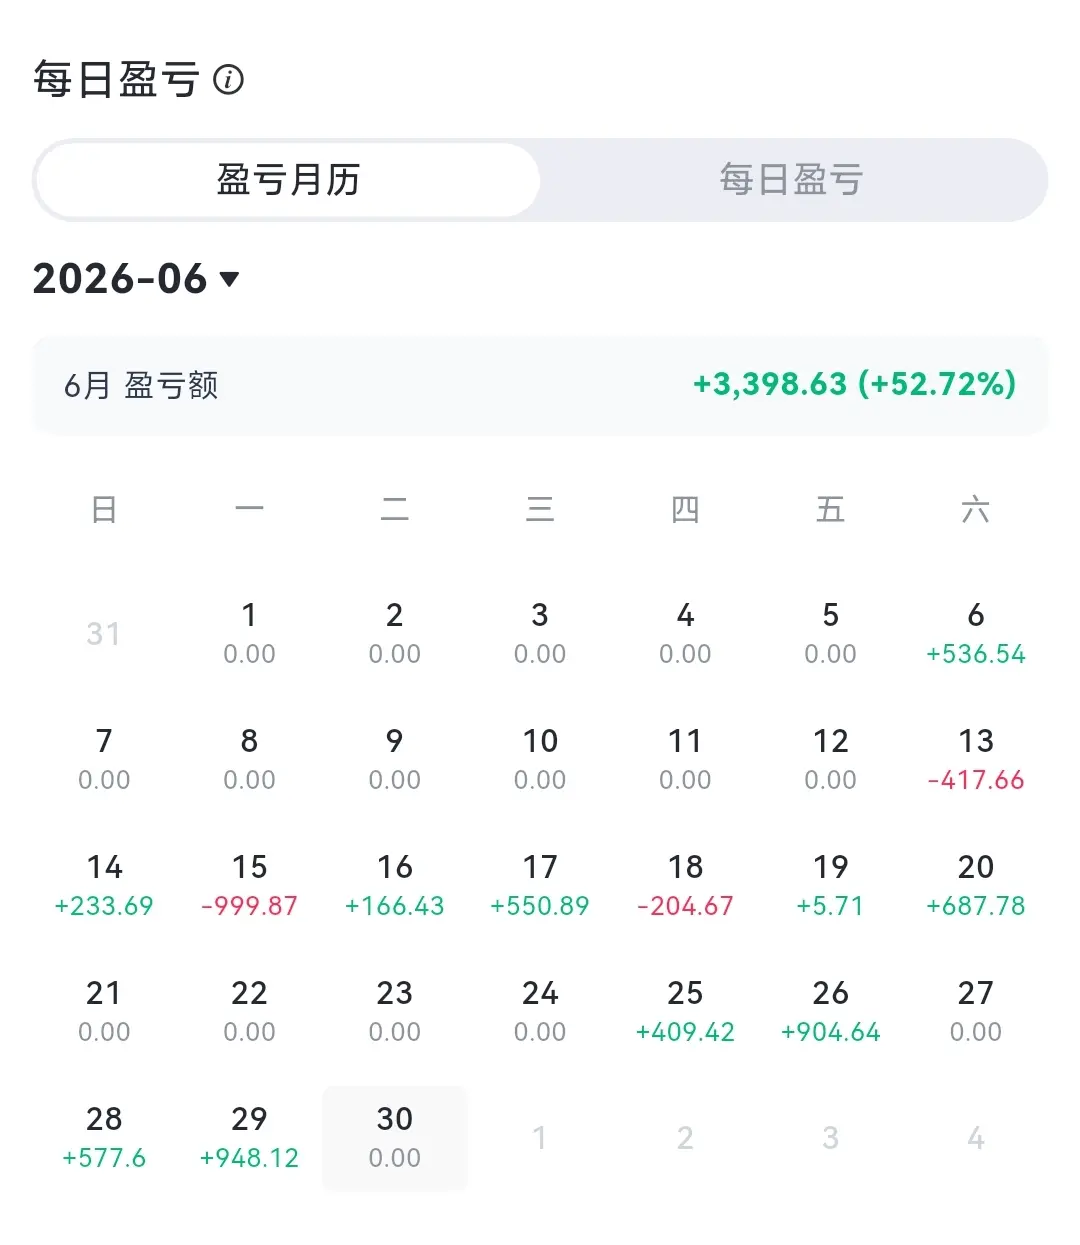Tap greyed-out day 31 of previous month
1080x1245 pixels.
104,634
